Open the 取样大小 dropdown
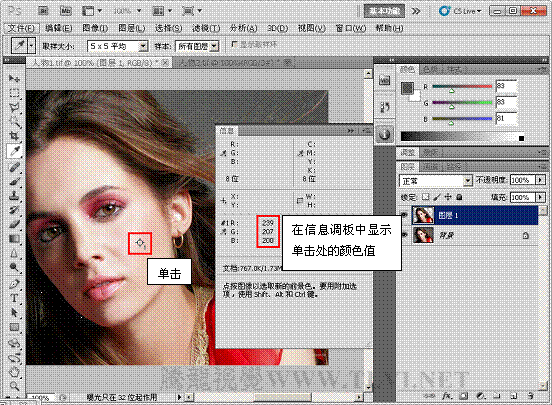This screenshot has width=552, height=405. pyautogui.click(x=117, y=46)
